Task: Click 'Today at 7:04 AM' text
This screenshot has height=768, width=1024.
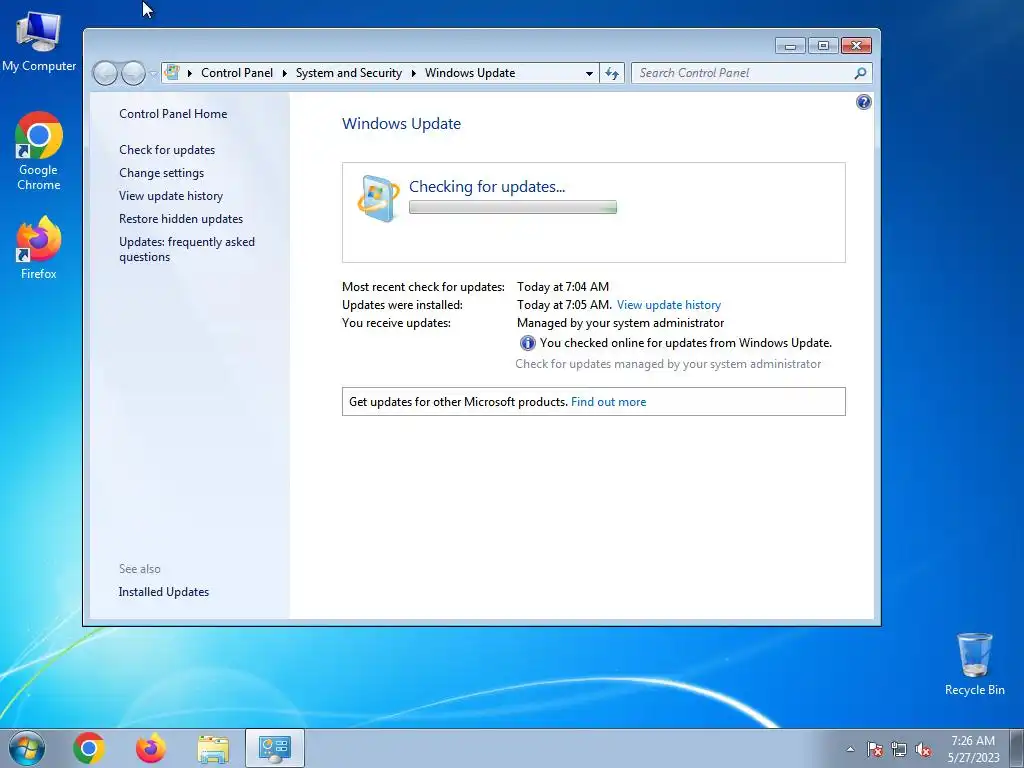Action: pos(563,287)
